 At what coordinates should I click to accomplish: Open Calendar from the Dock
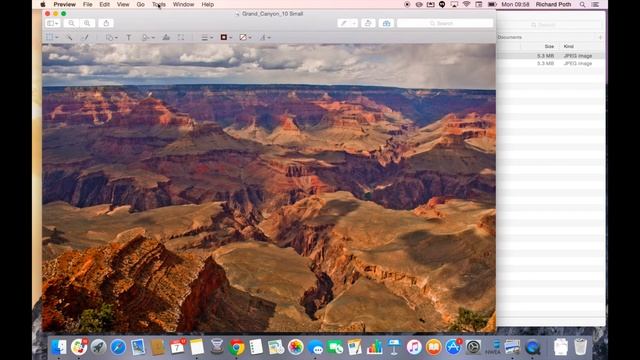177,347
